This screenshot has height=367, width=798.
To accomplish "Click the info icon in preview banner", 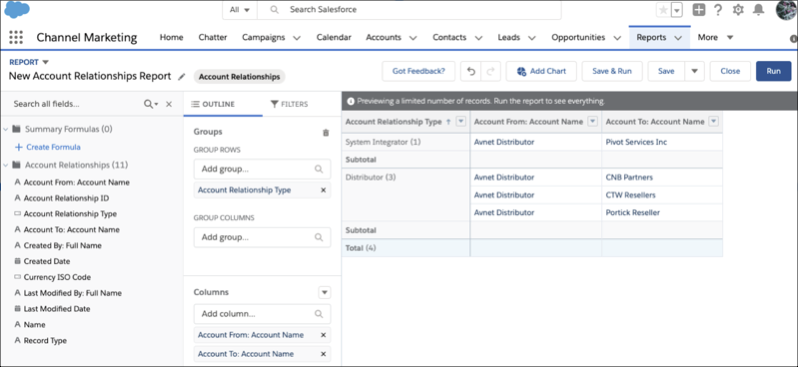I will 350,101.
